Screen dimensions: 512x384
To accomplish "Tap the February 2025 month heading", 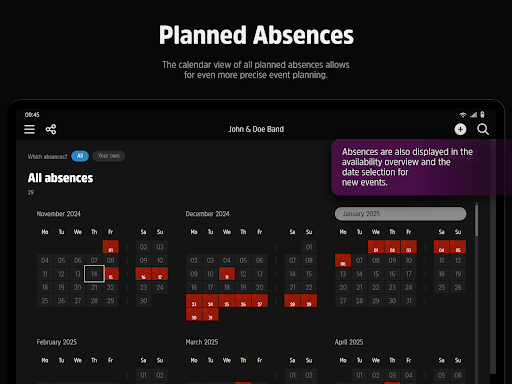I will 57,342.
